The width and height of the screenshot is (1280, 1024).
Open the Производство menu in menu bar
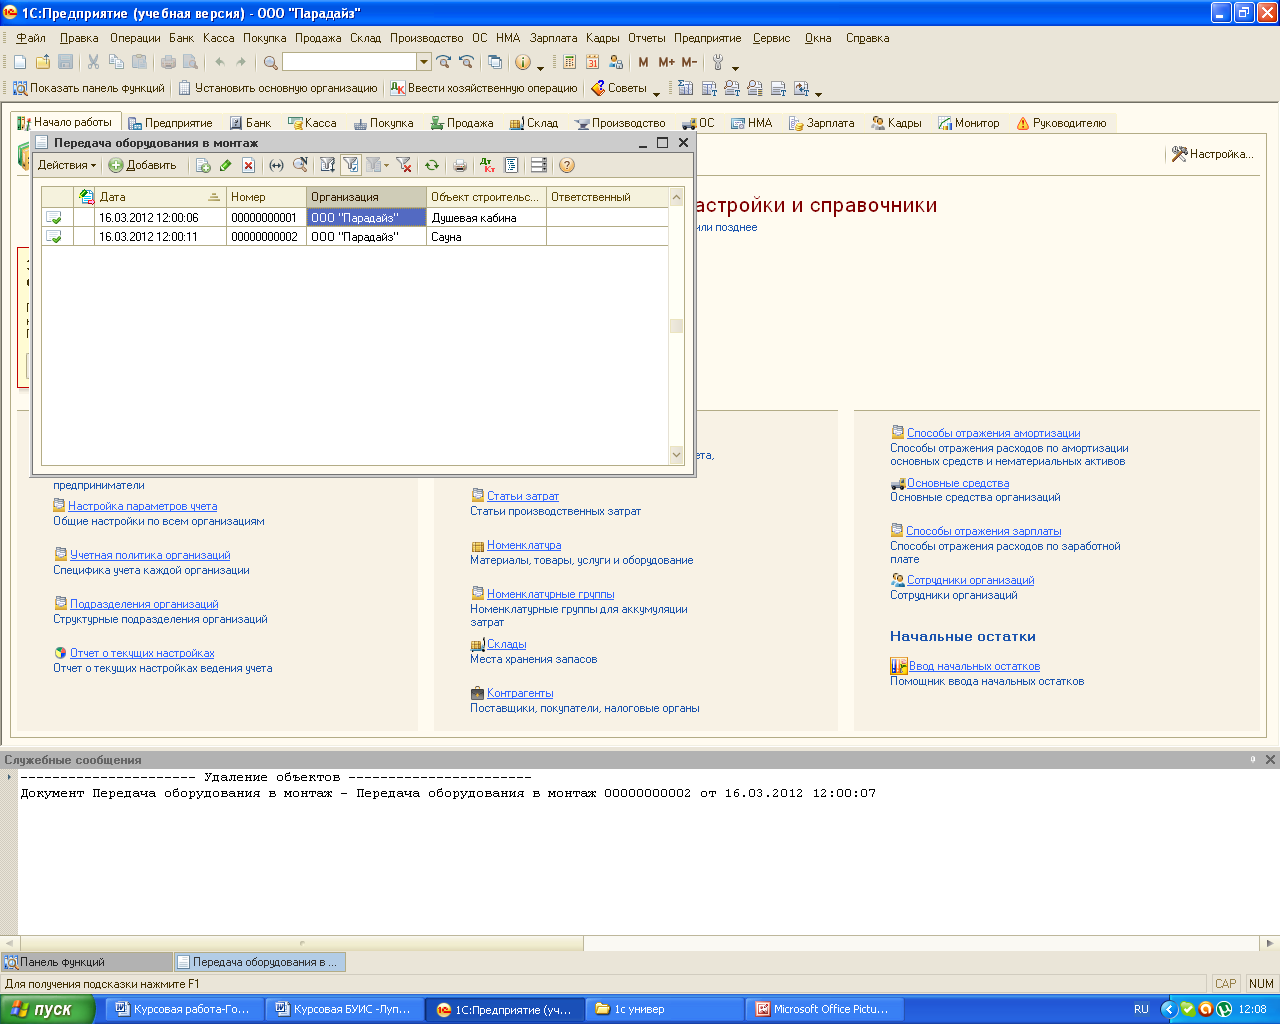[426, 38]
